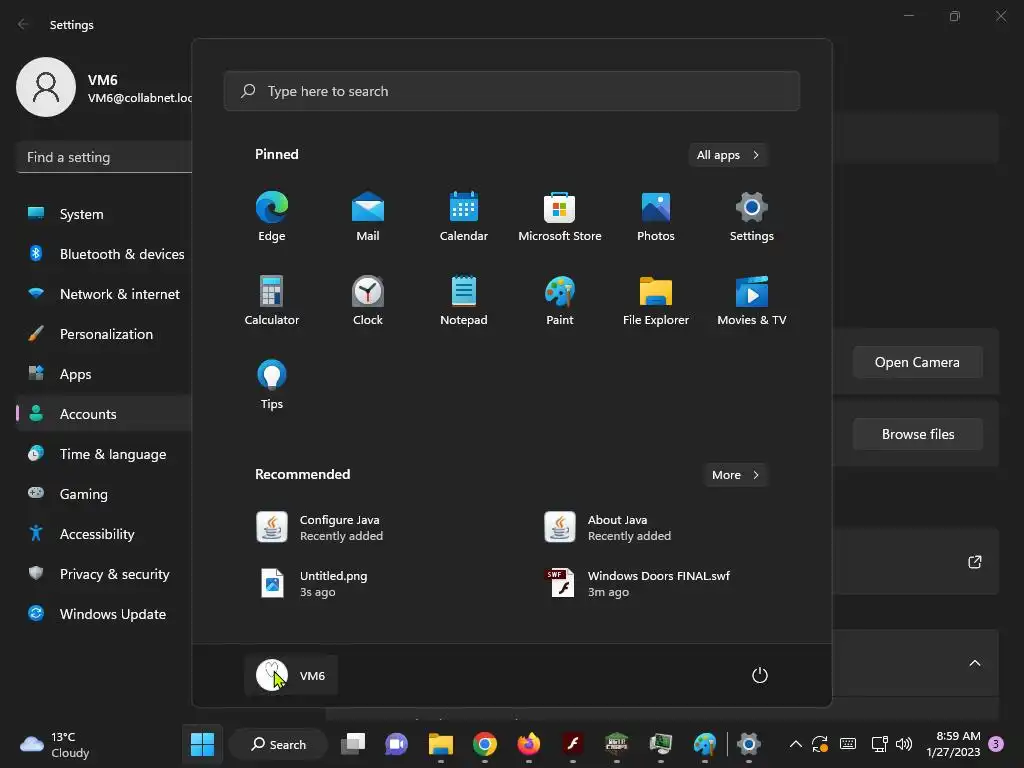
Task: Switch to Paint in taskbar
Action: click(x=705, y=744)
